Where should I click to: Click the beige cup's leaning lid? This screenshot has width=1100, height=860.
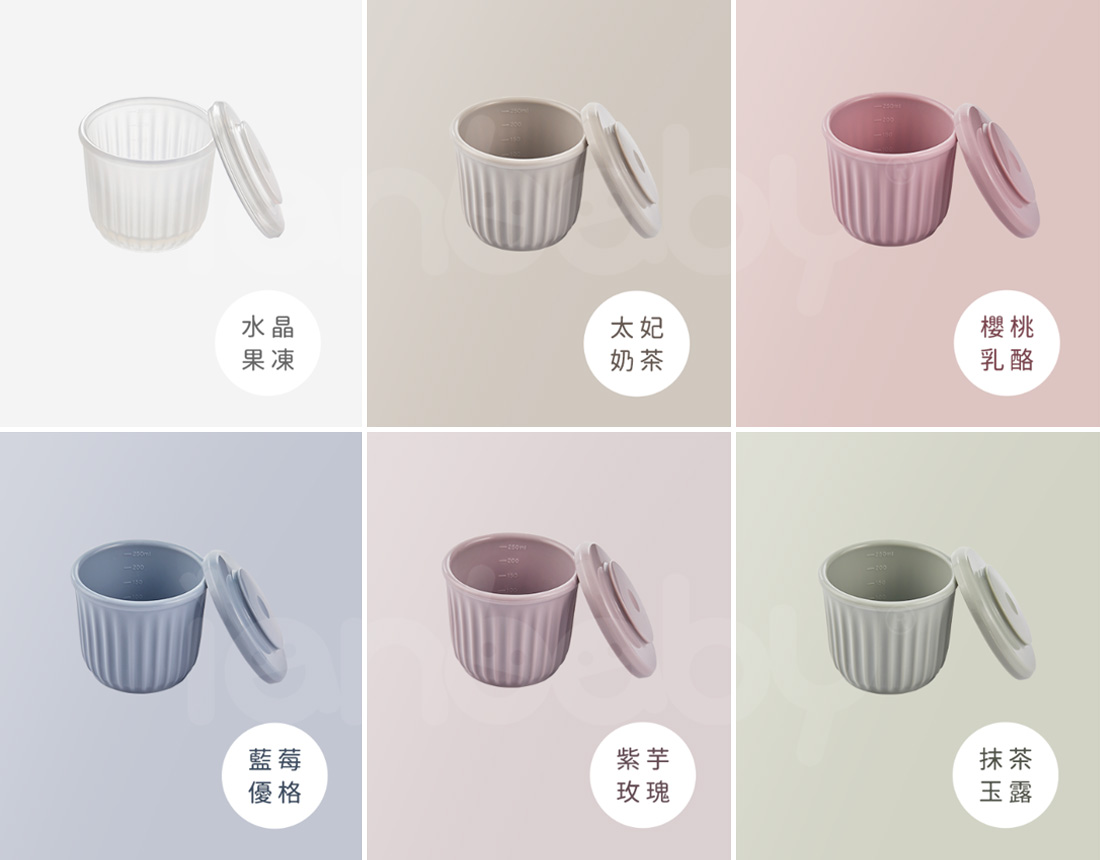(620, 170)
